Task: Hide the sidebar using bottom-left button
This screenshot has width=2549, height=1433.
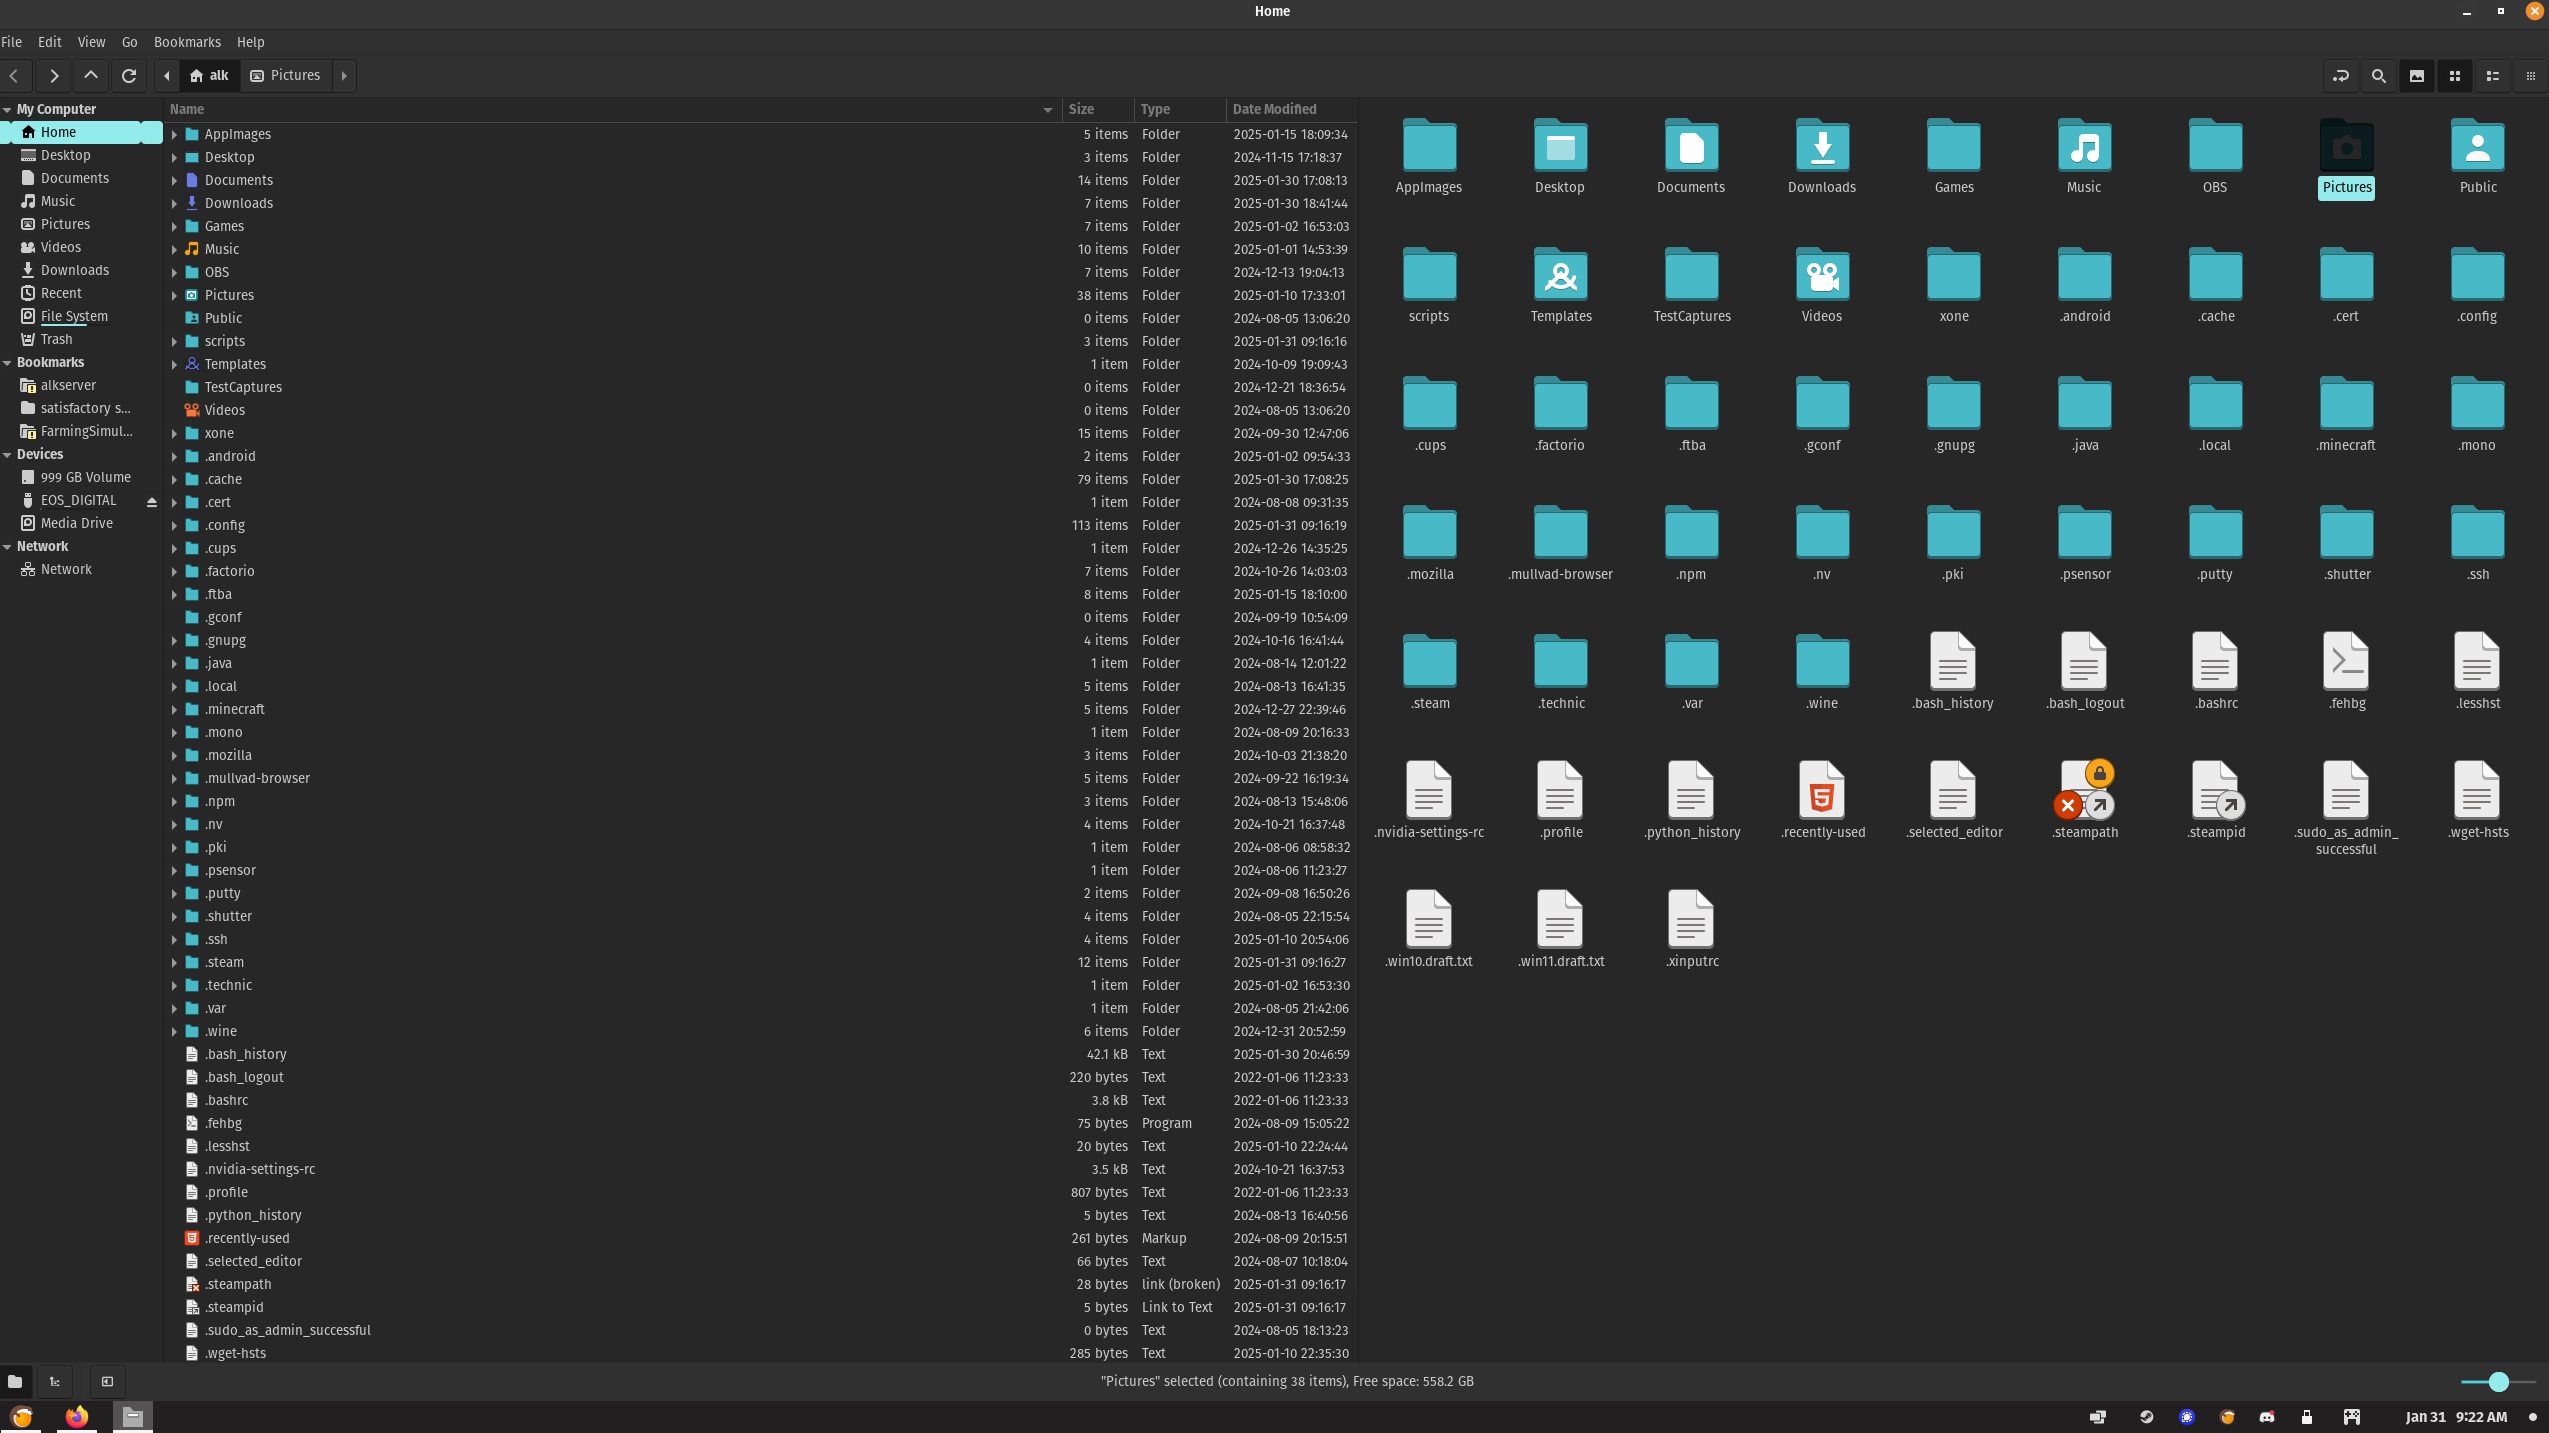Action: pyautogui.click(x=107, y=1382)
